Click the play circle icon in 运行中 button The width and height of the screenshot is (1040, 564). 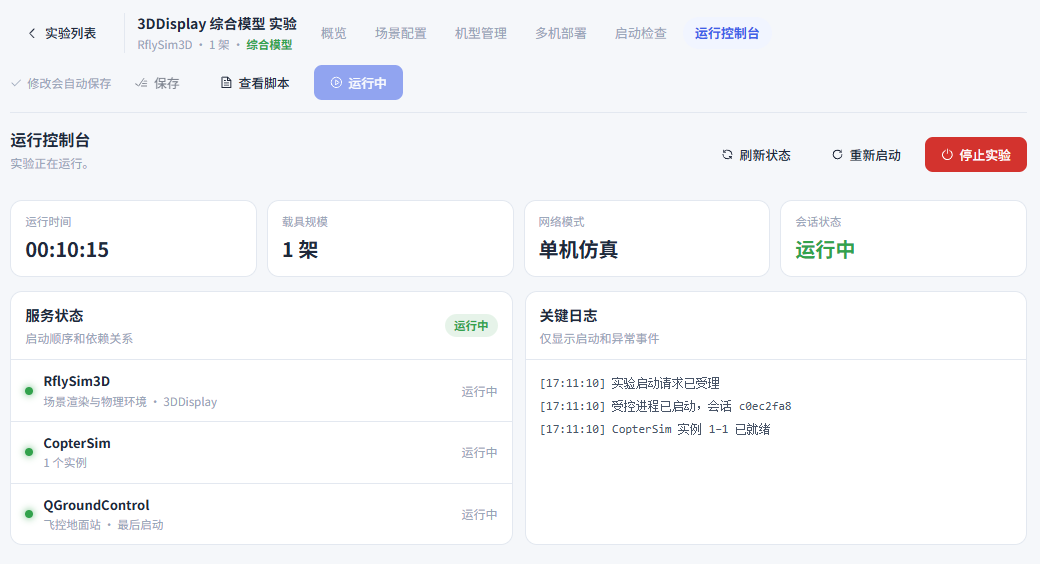point(336,83)
